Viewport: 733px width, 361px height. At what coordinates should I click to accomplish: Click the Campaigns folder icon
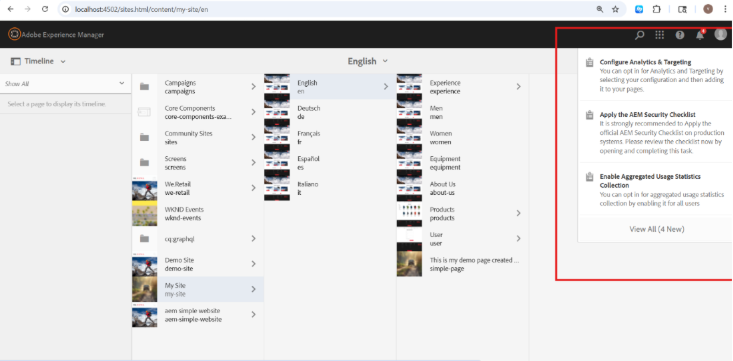pos(144,87)
